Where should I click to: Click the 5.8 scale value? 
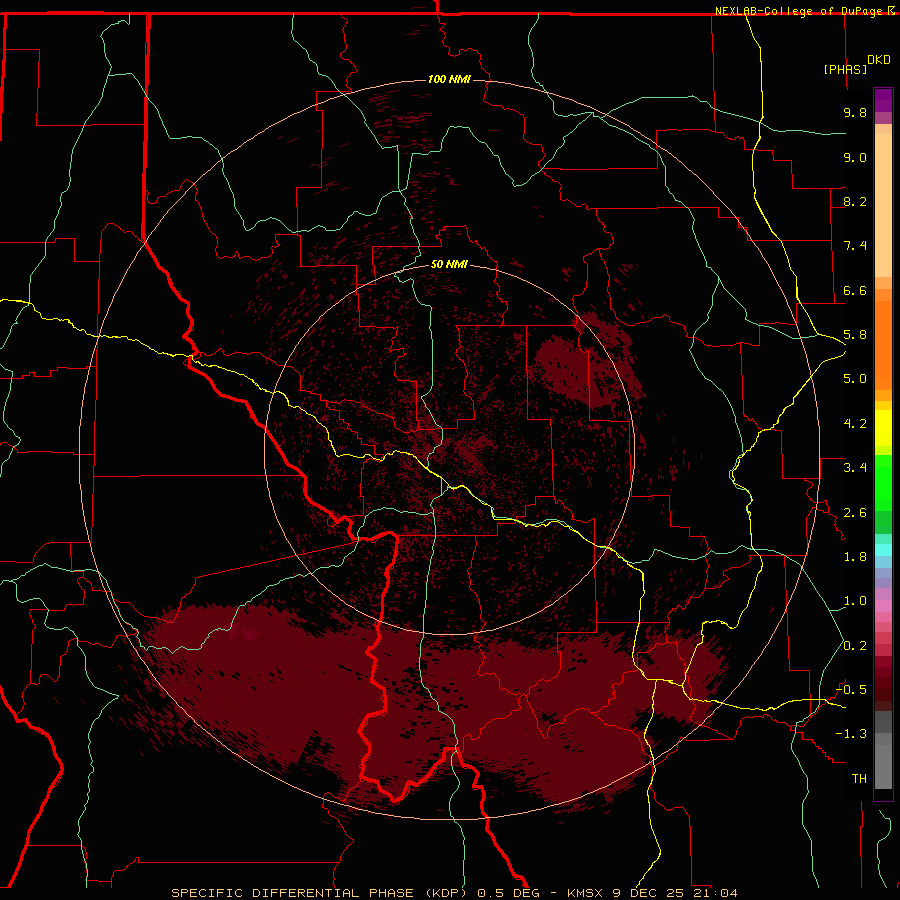coord(855,335)
